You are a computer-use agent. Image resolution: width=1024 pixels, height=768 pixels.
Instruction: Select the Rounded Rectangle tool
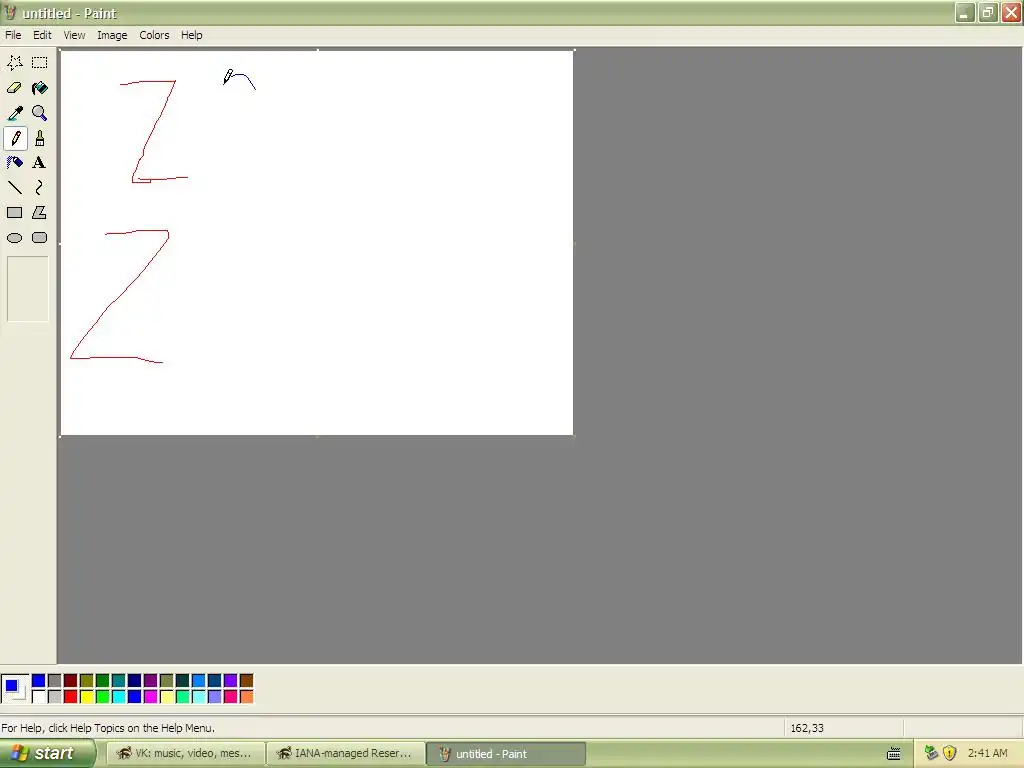point(40,238)
